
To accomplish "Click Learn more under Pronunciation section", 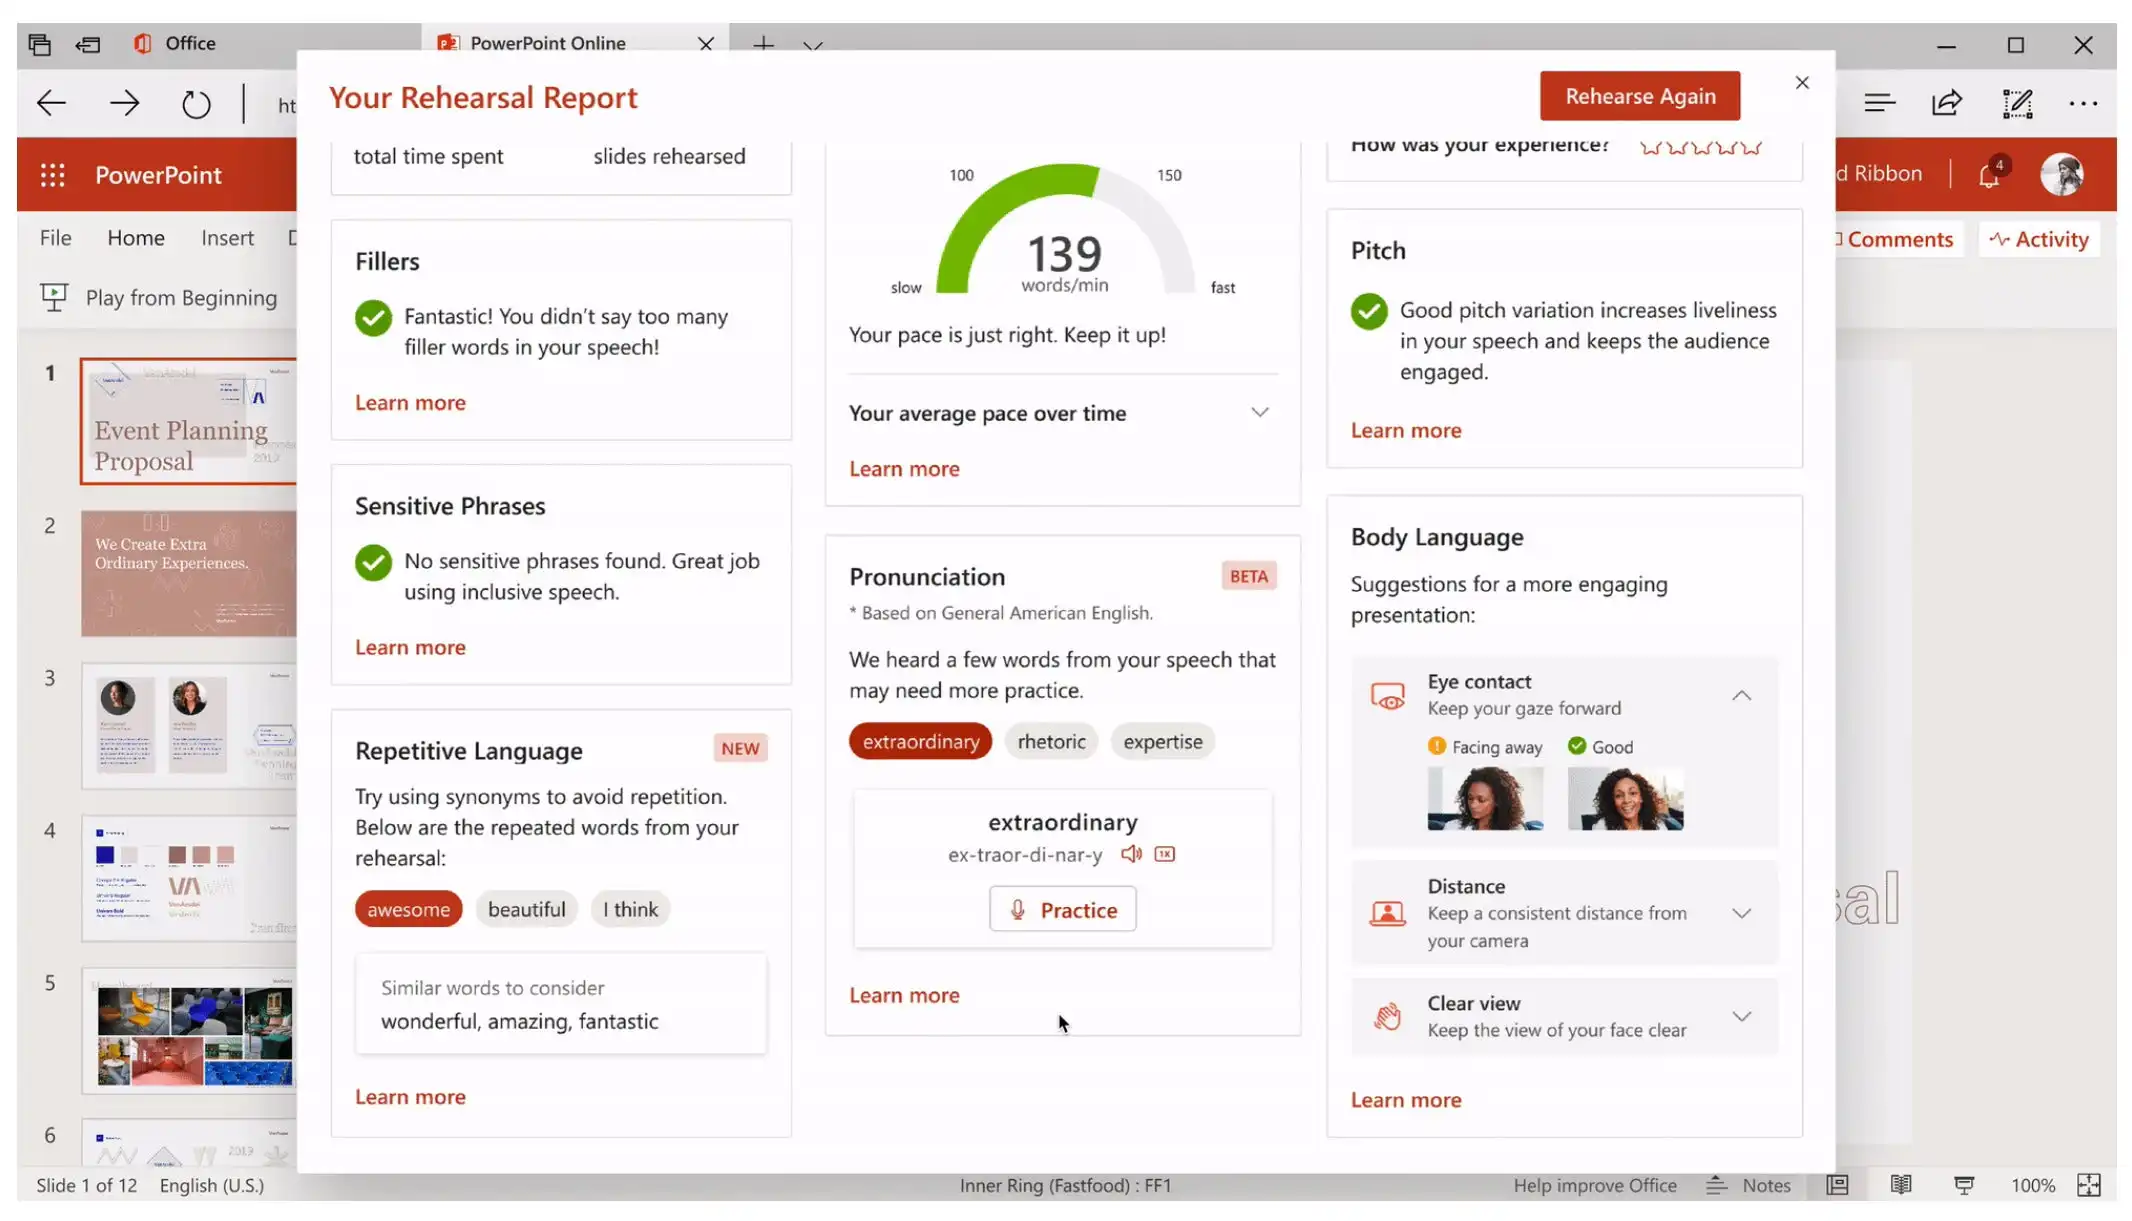I will point(903,994).
